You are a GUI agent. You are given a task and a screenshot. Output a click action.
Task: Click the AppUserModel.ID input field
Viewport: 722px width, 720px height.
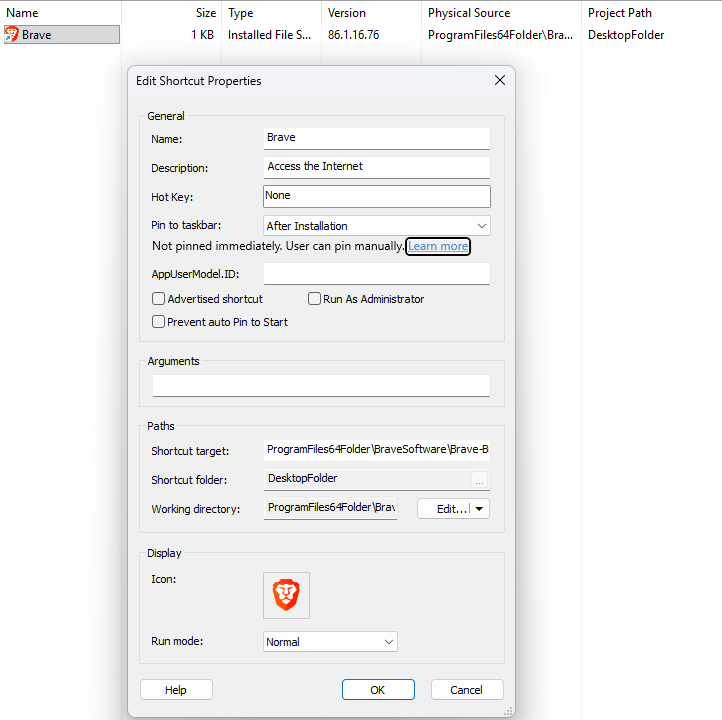point(377,274)
